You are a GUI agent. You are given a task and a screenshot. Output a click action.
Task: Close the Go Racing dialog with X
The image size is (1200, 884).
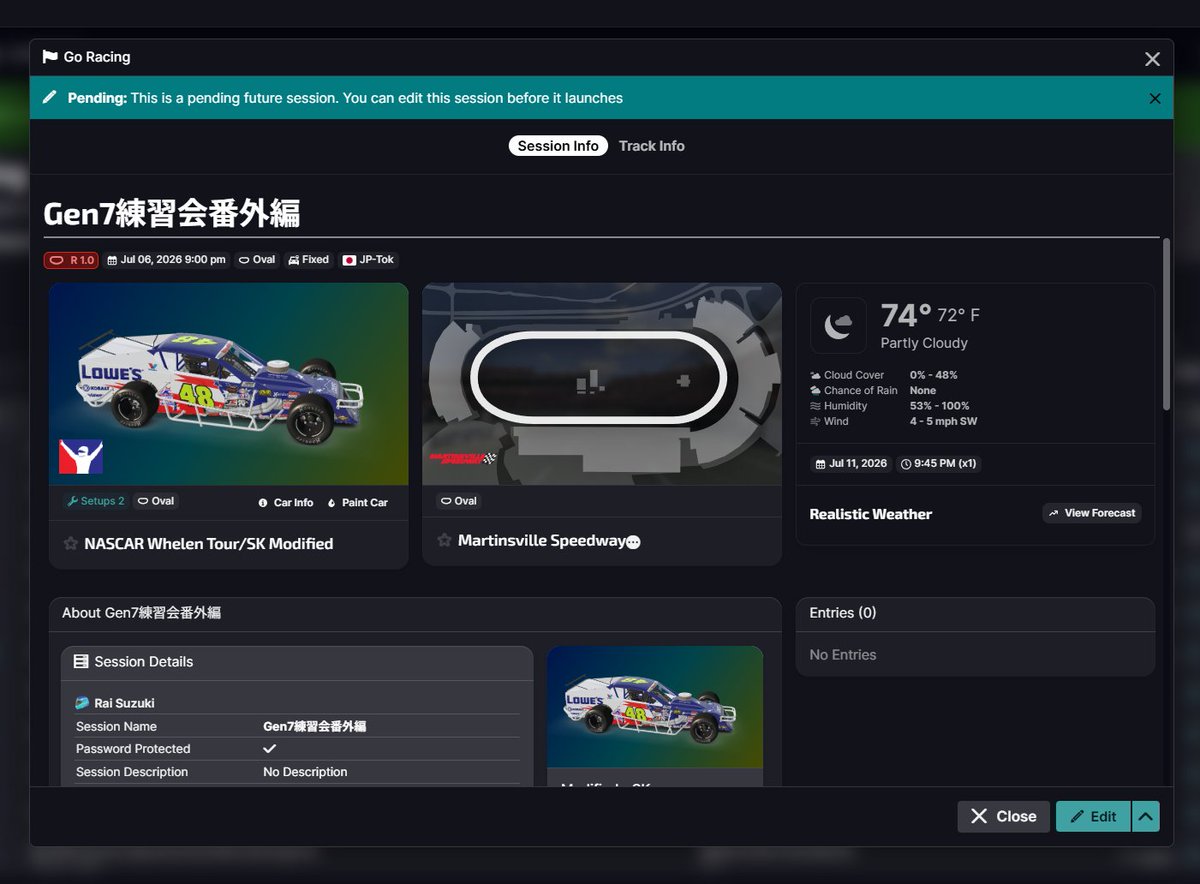click(x=1152, y=59)
